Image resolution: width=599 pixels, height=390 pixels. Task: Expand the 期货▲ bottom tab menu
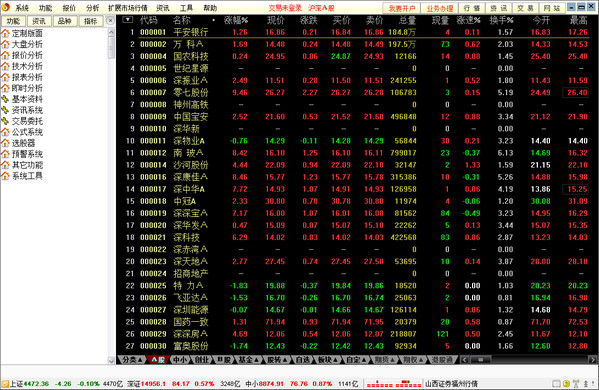click(384, 359)
